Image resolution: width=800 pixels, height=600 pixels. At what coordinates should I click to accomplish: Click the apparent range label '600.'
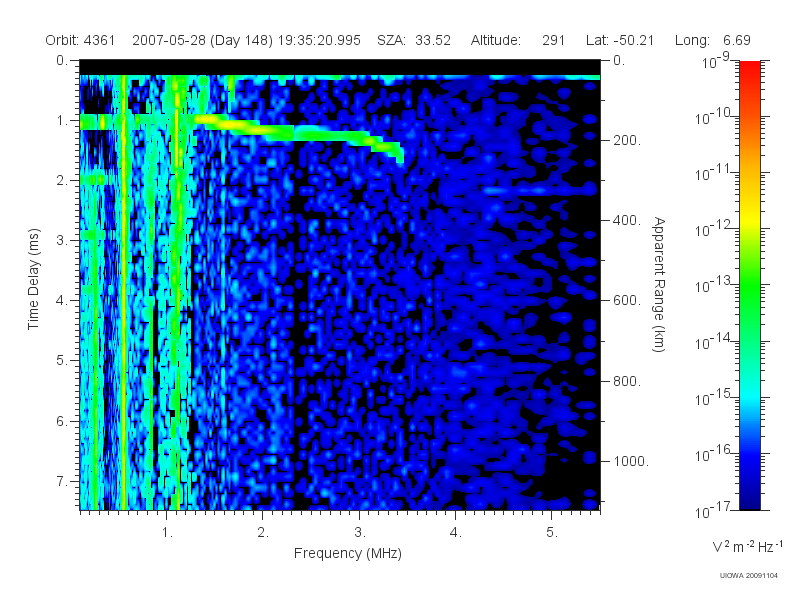click(627, 301)
